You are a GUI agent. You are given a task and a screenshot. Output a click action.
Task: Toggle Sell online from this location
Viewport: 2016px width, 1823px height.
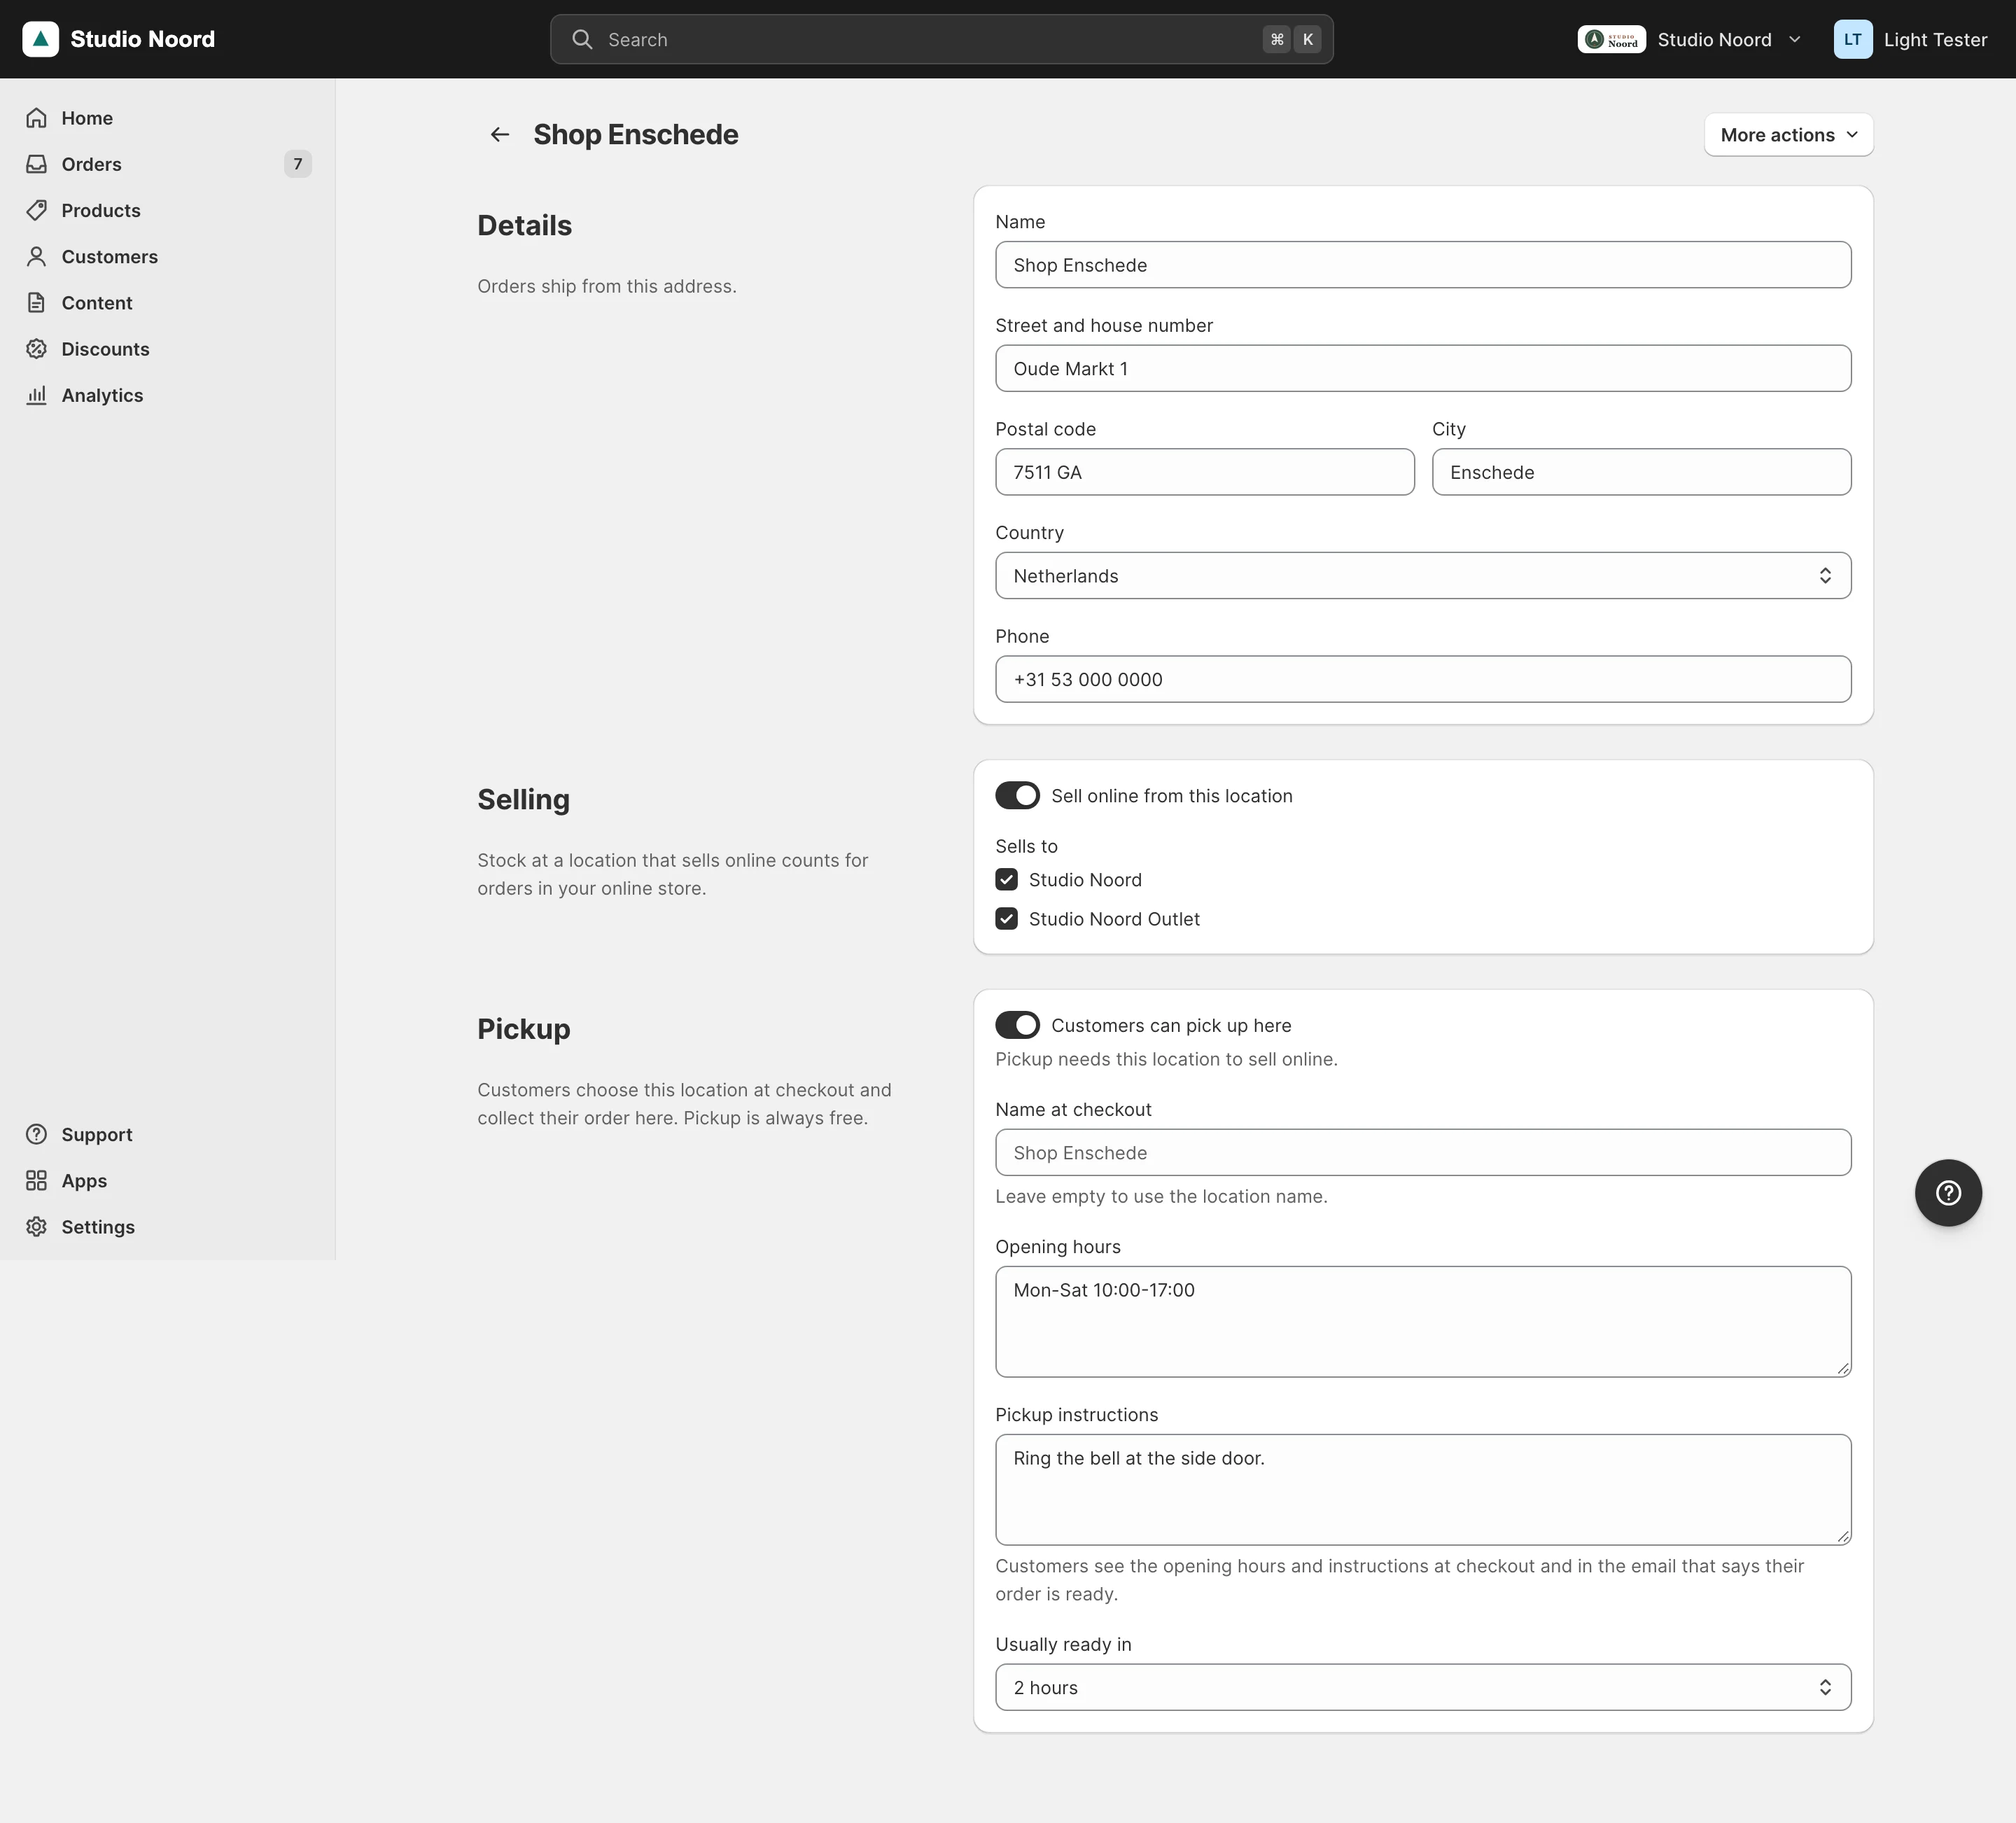tap(1017, 795)
